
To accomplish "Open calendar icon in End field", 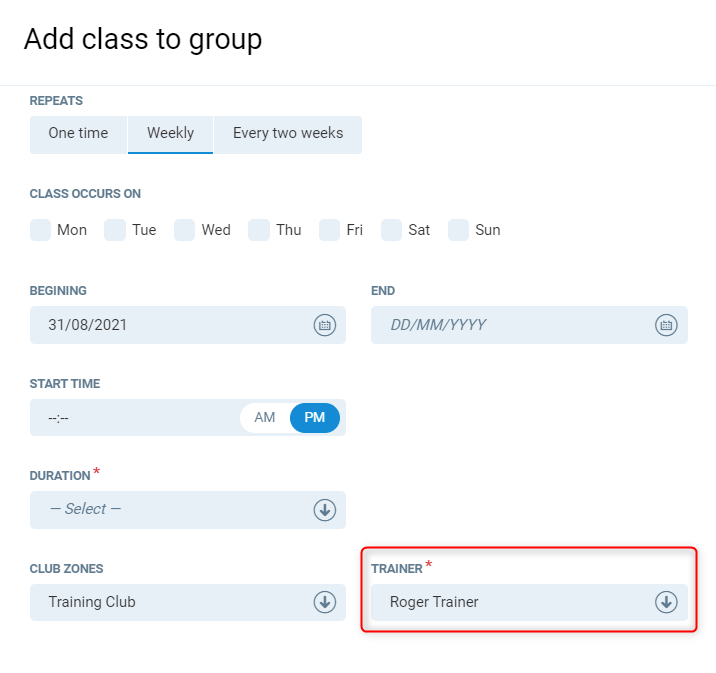I will click(666, 325).
